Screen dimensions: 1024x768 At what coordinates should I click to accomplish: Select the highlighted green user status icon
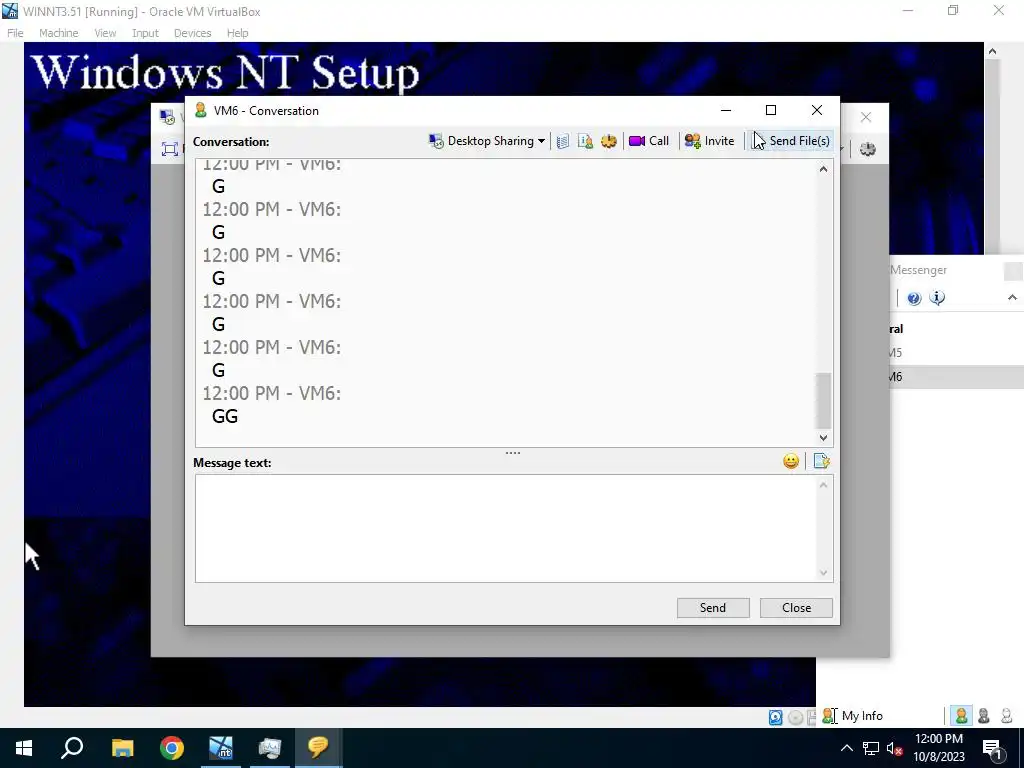point(961,716)
